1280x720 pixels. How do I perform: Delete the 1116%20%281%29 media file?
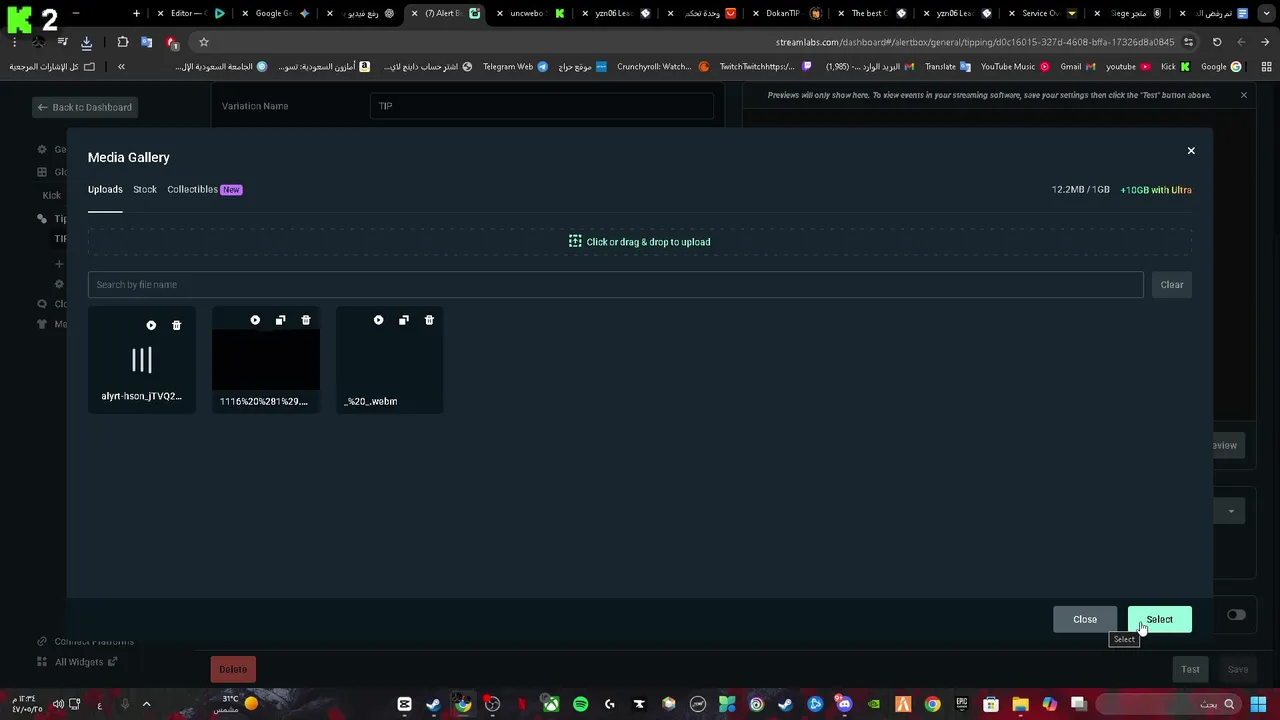click(x=306, y=320)
